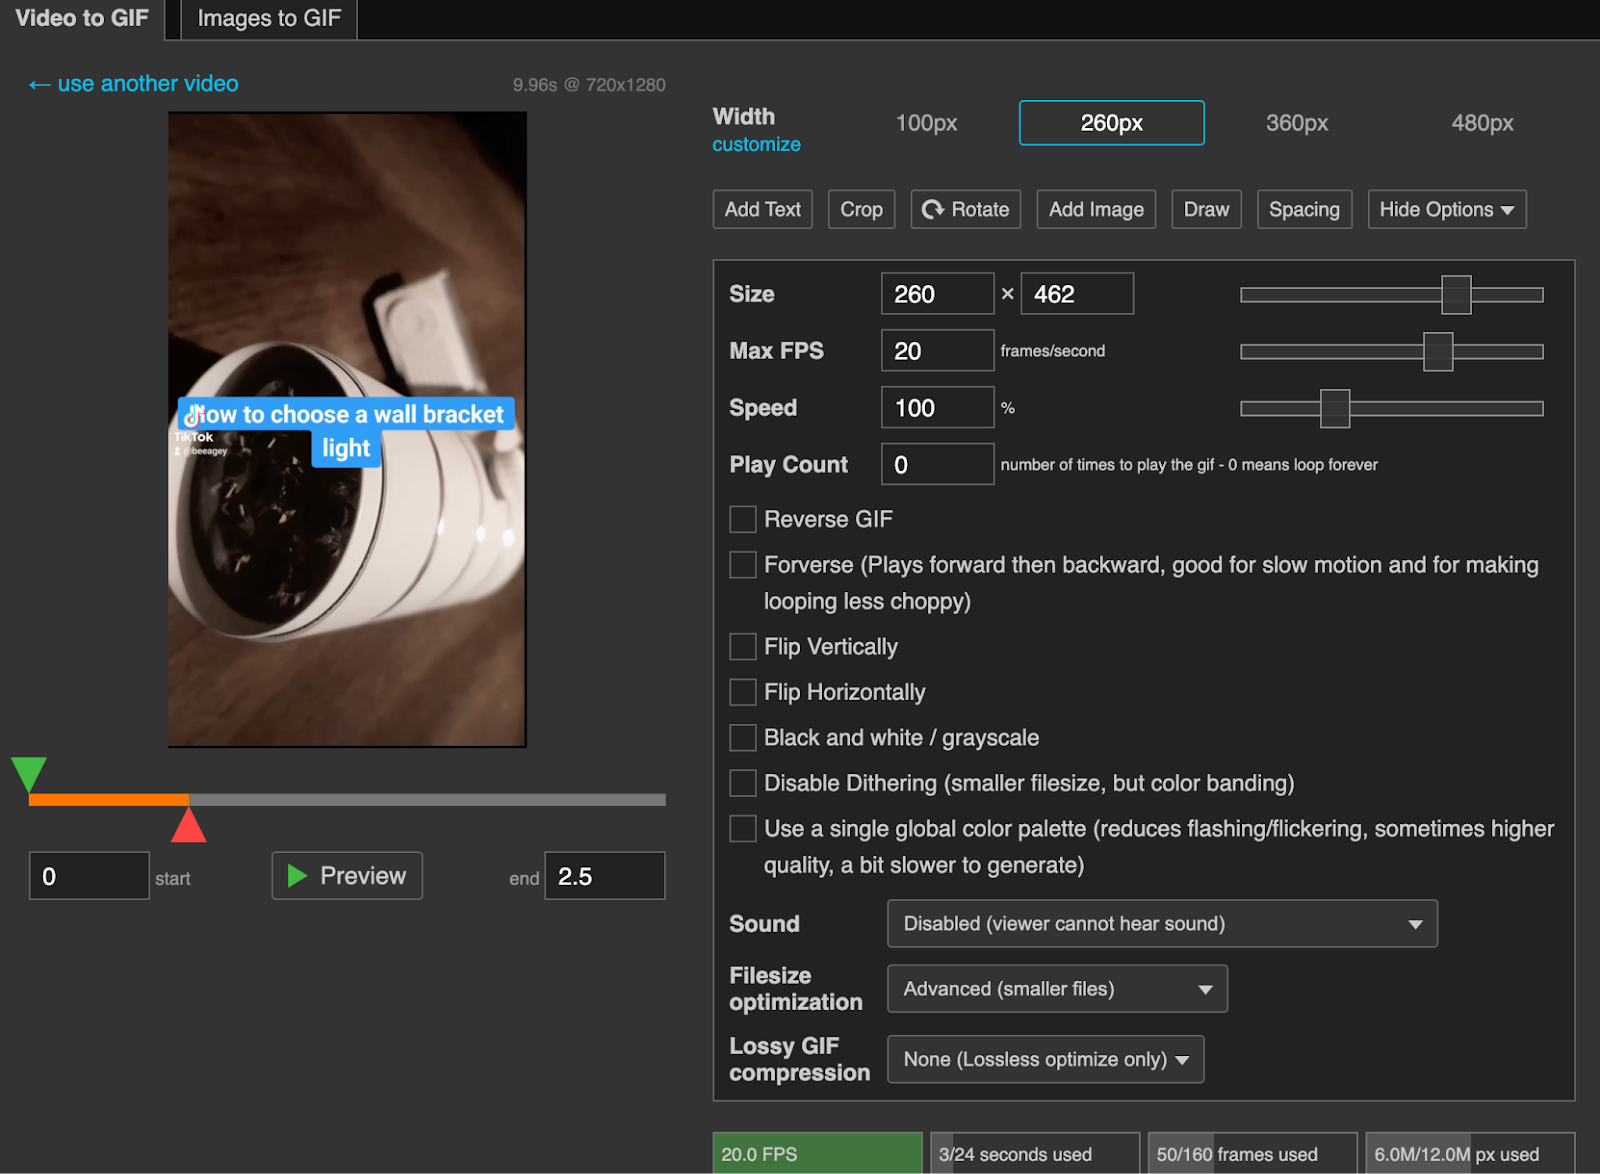1600x1174 pixels.
Task: Switch to the Images to GIF tab
Action: click(267, 18)
